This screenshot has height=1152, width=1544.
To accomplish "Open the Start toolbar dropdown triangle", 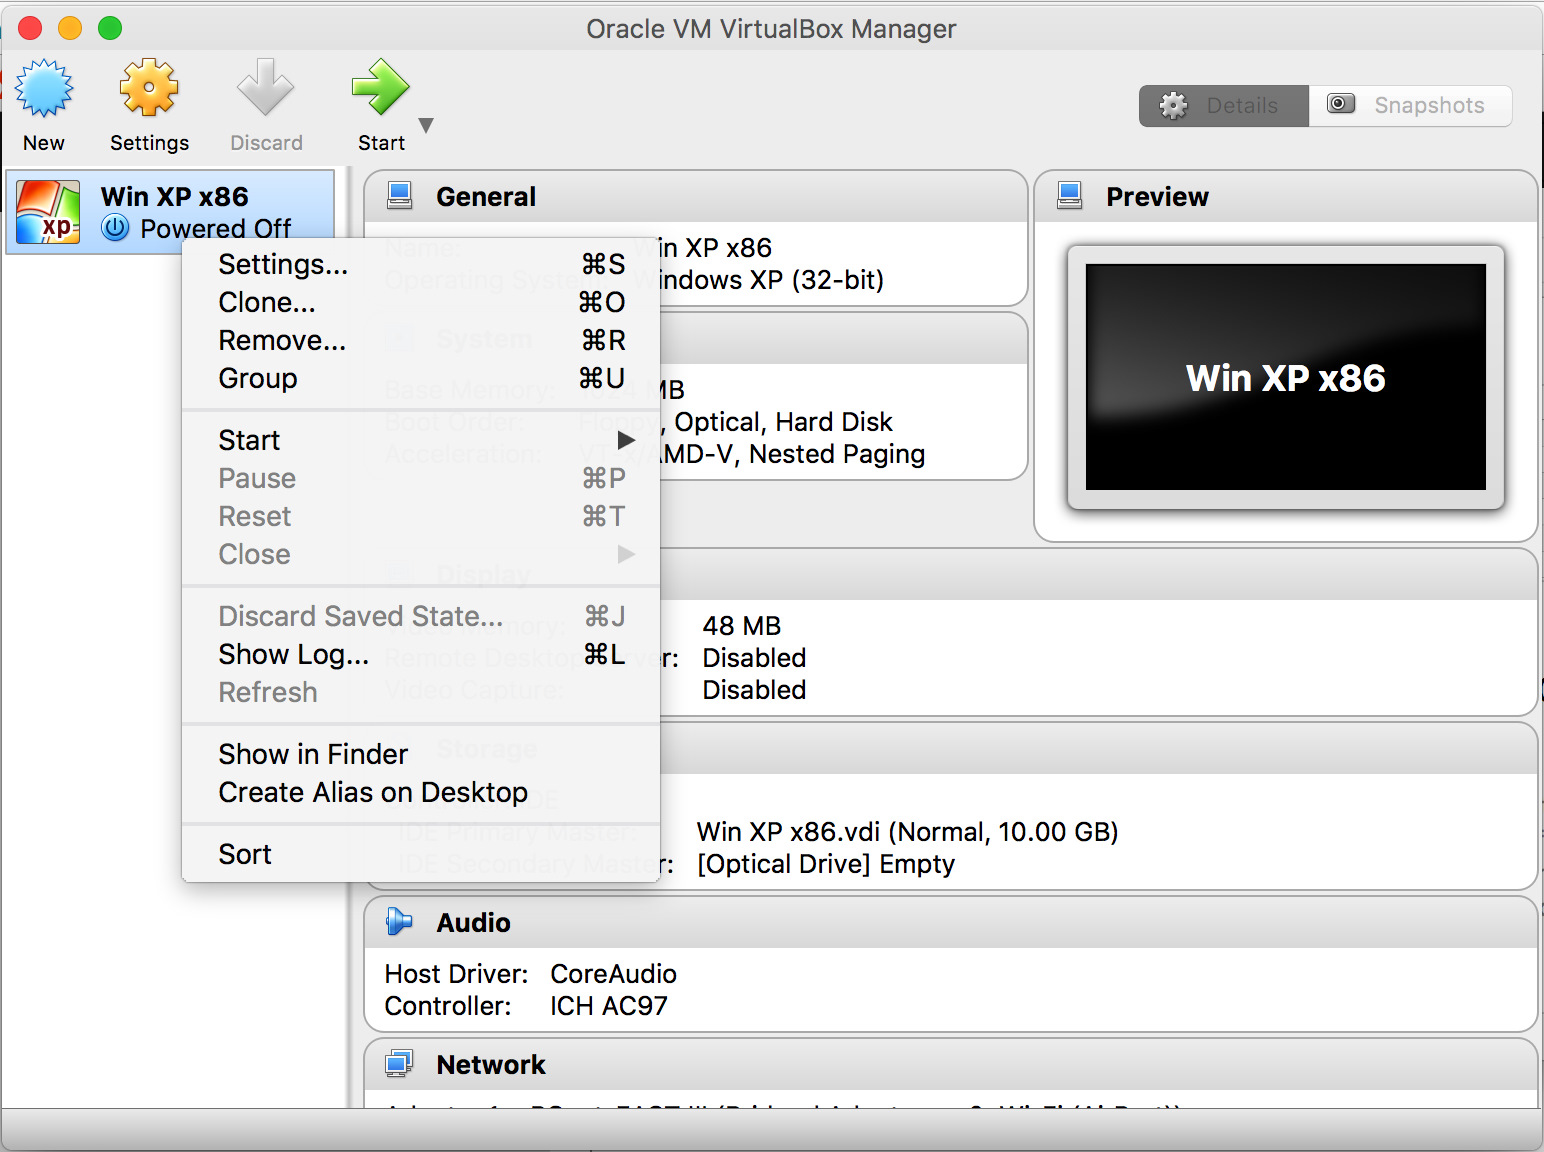I will [426, 125].
